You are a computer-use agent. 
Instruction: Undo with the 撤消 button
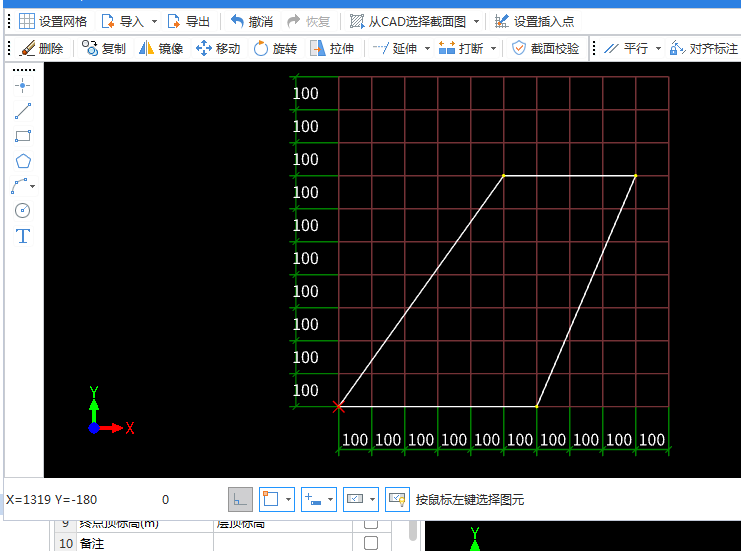coord(252,21)
